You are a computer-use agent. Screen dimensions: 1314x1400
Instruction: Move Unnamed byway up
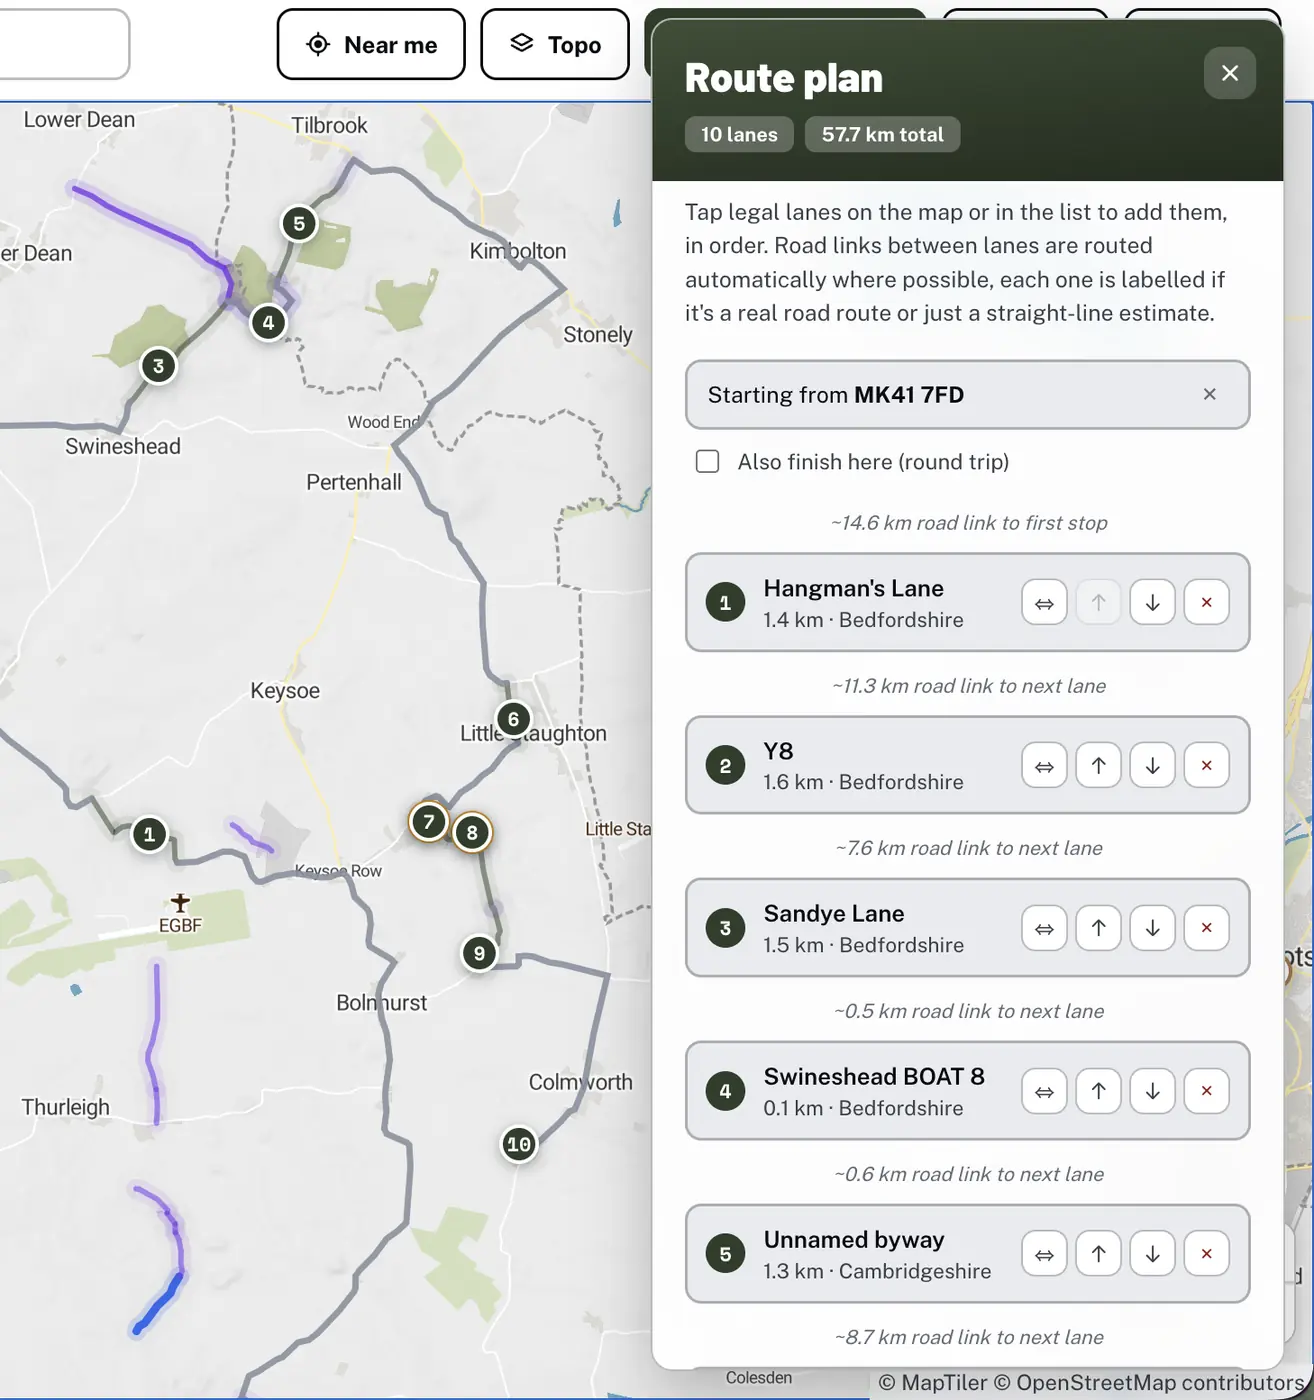coord(1098,1255)
